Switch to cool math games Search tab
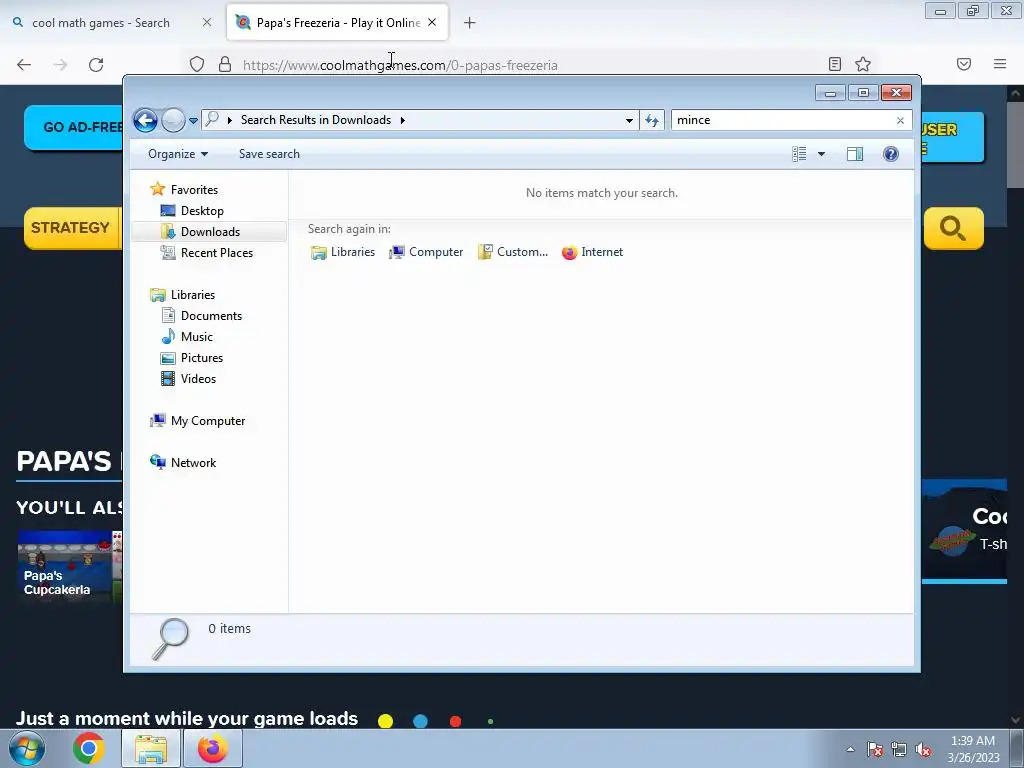Image resolution: width=1024 pixels, height=768 pixels. coord(101,23)
